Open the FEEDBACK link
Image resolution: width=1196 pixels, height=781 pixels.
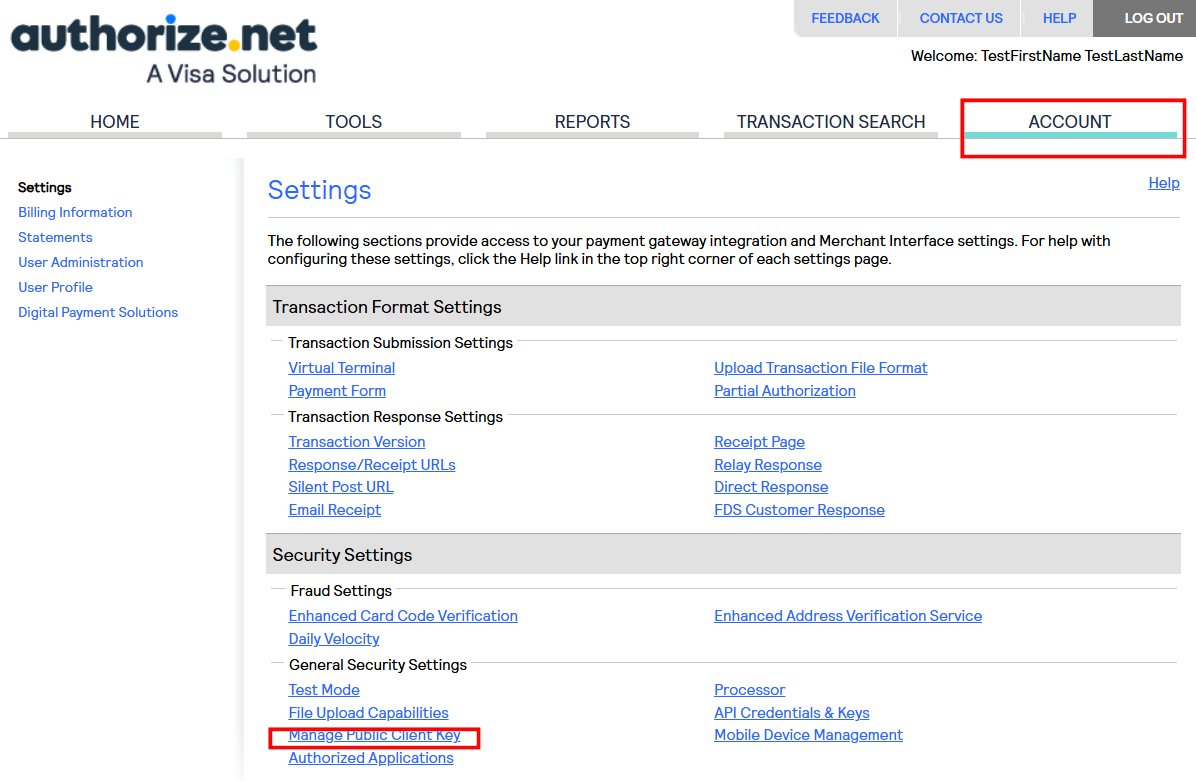[x=845, y=18]
